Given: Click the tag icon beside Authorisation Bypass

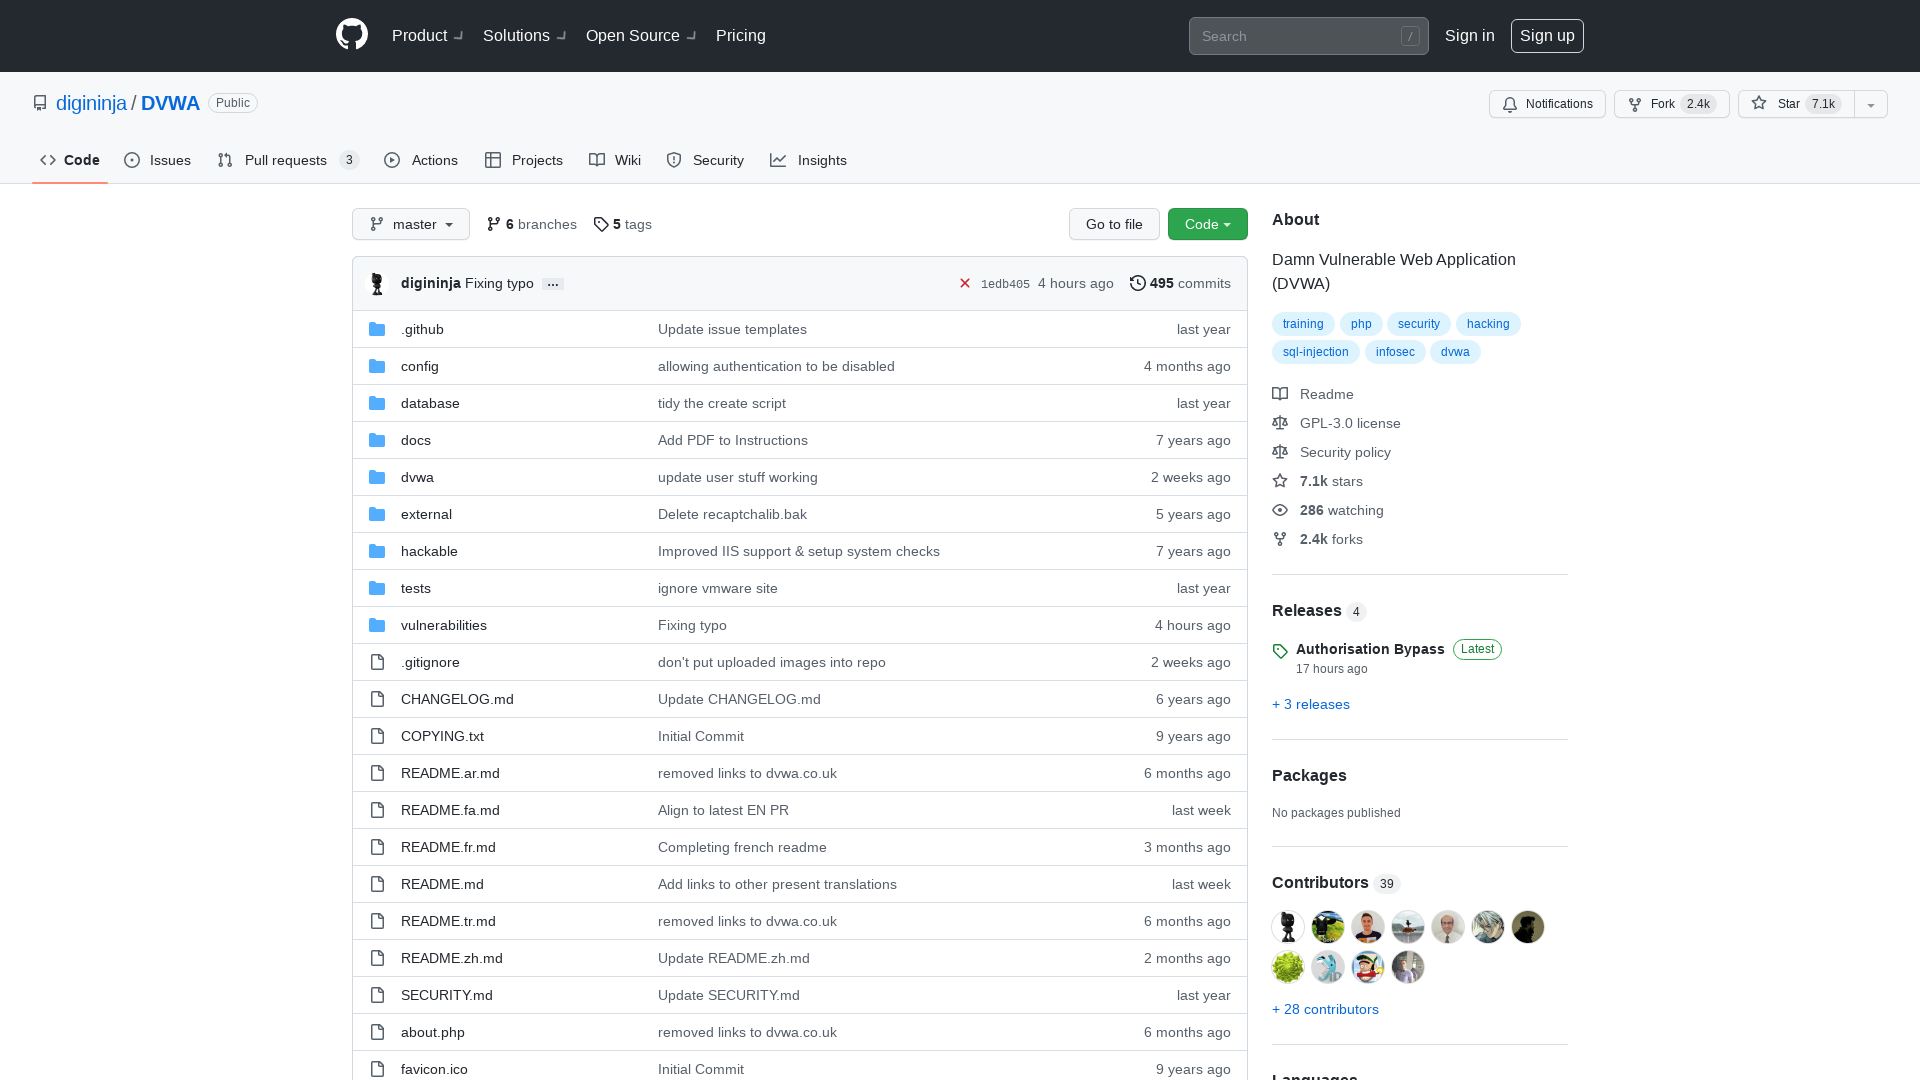Looking at the screenshot, I should (1280, 651).
